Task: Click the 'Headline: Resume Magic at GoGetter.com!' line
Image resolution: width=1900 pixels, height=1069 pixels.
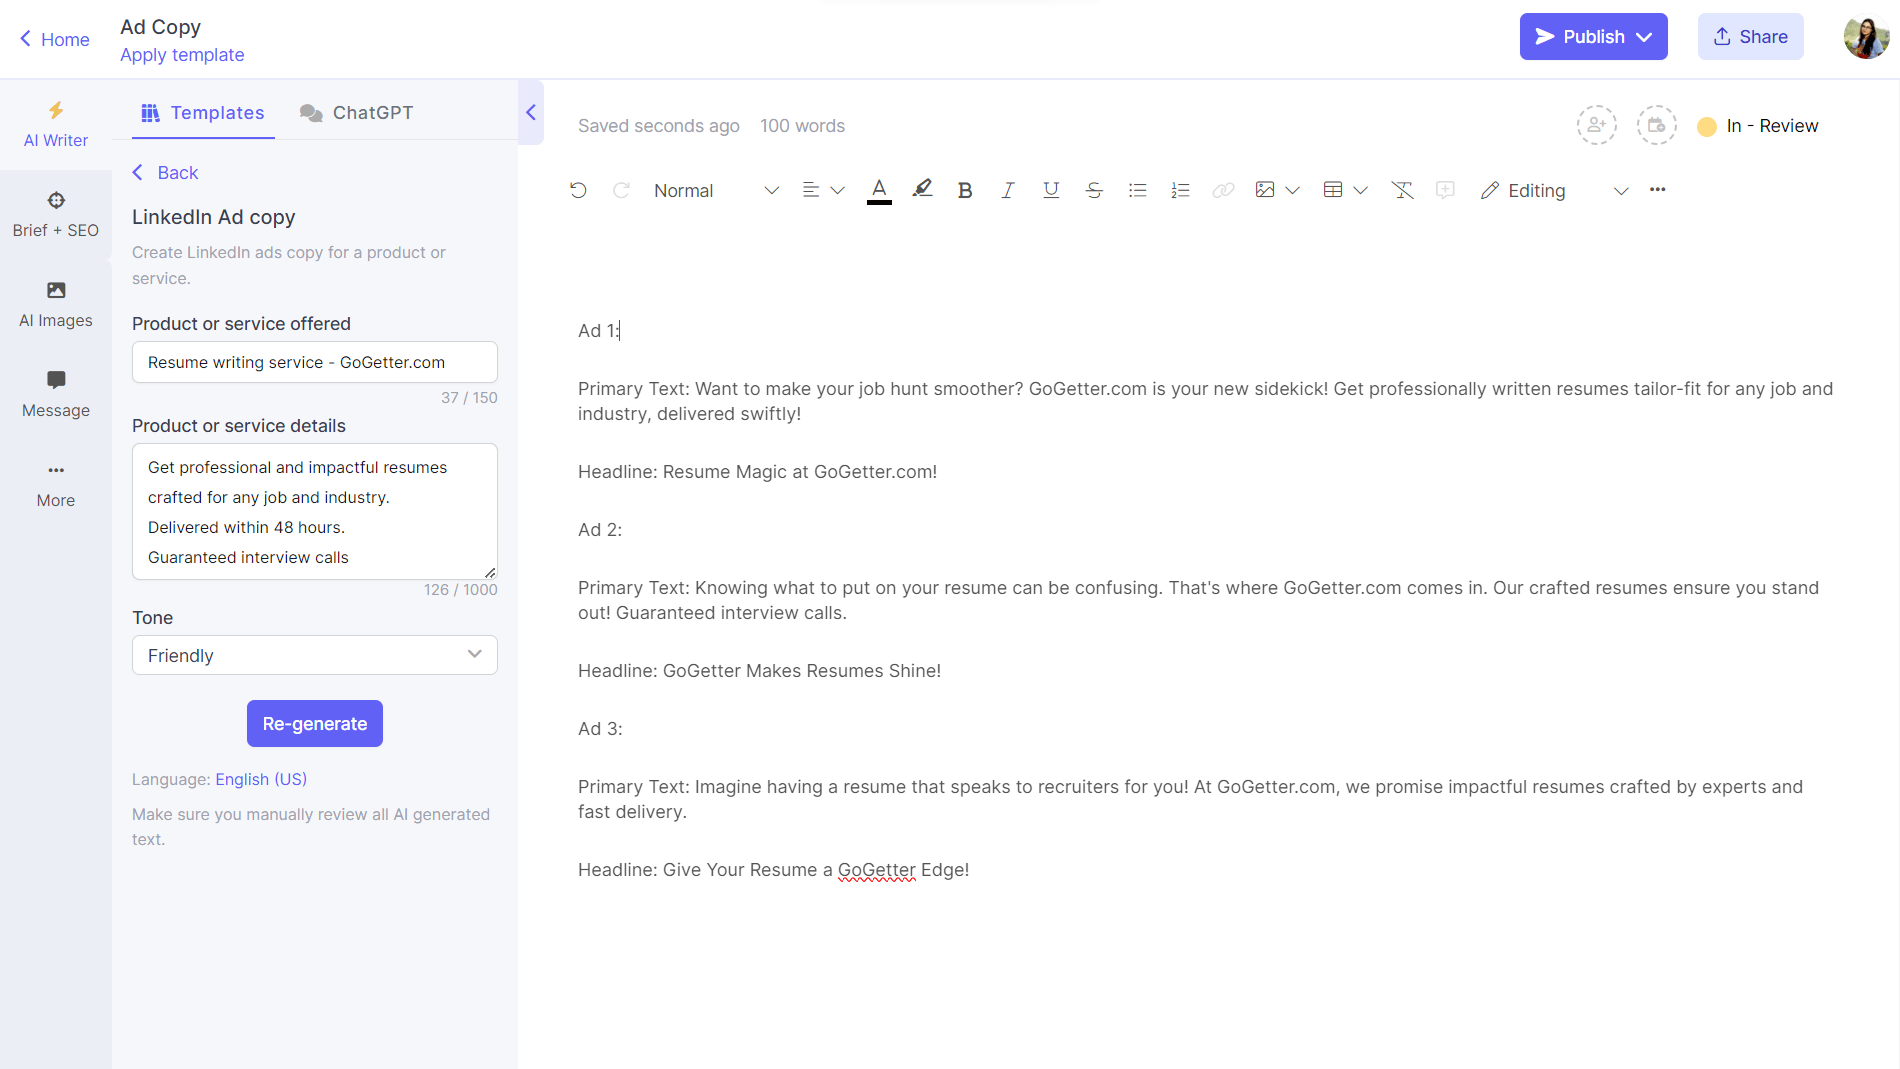Action: tap(757, 472)
